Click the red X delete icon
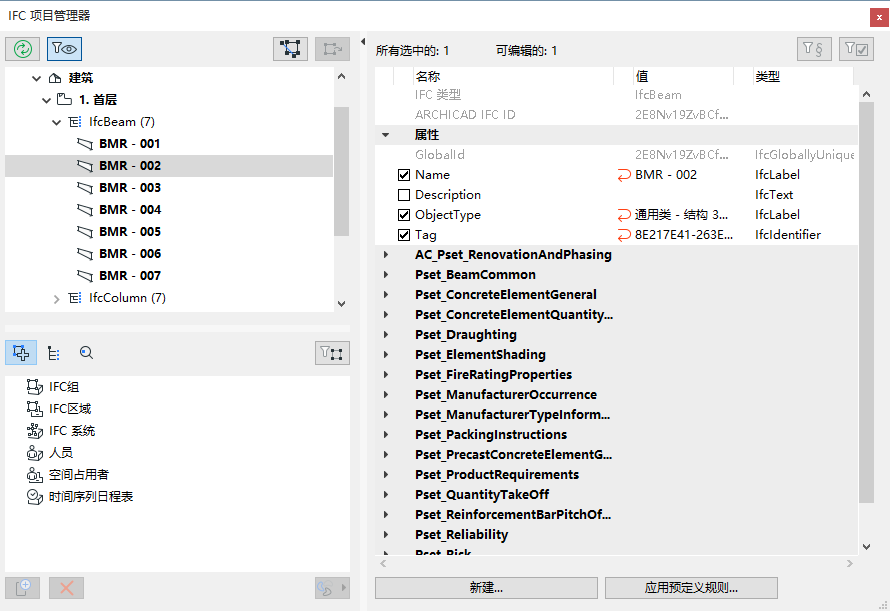 click(x=66, y=588)
